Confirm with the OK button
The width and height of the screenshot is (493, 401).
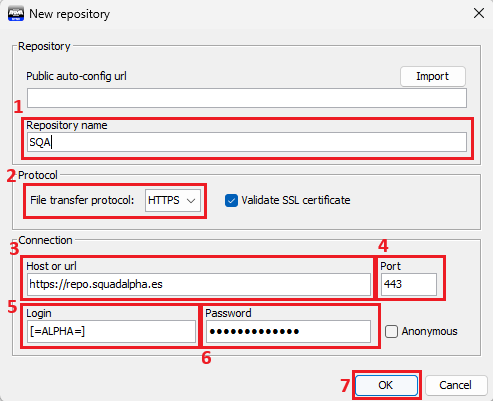386,385
